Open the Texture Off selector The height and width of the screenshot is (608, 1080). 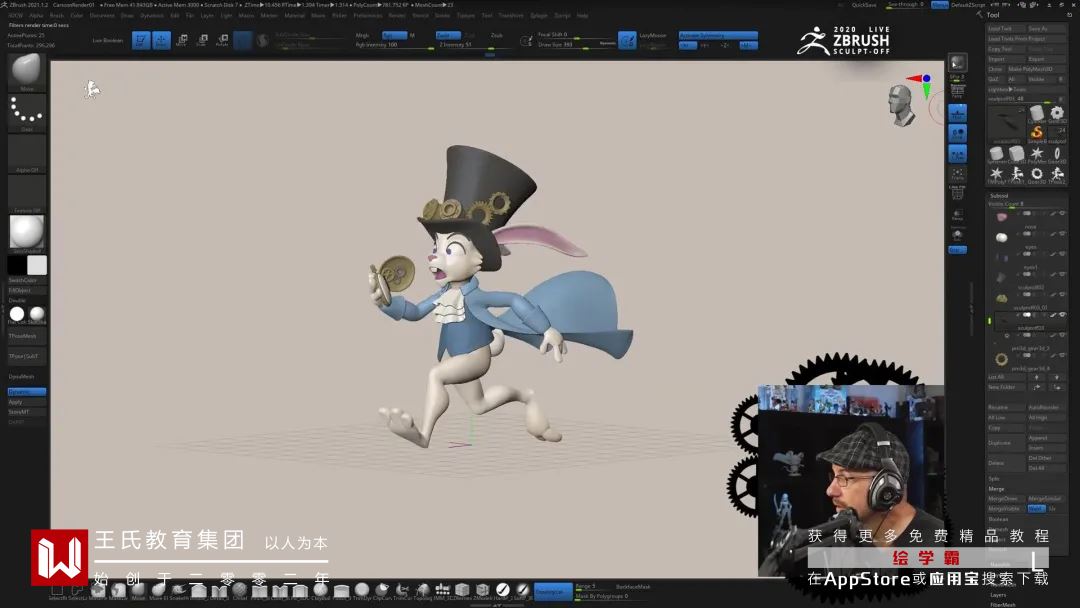click(26, 193)
